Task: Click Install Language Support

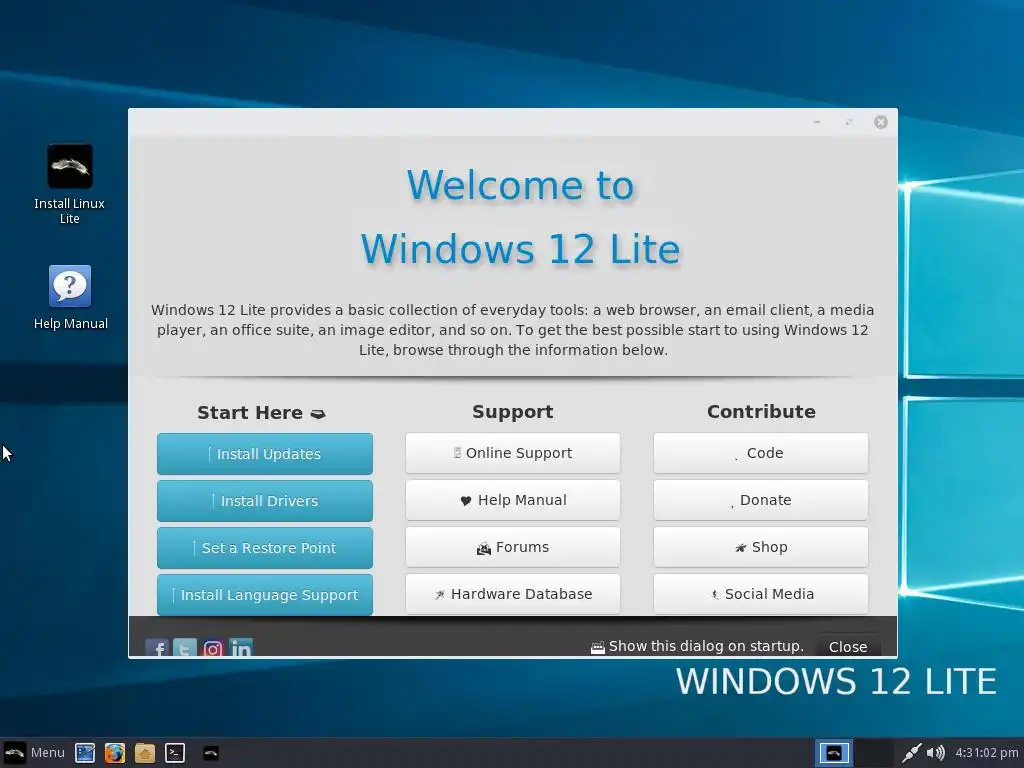Action: click(x=265, y=595)
